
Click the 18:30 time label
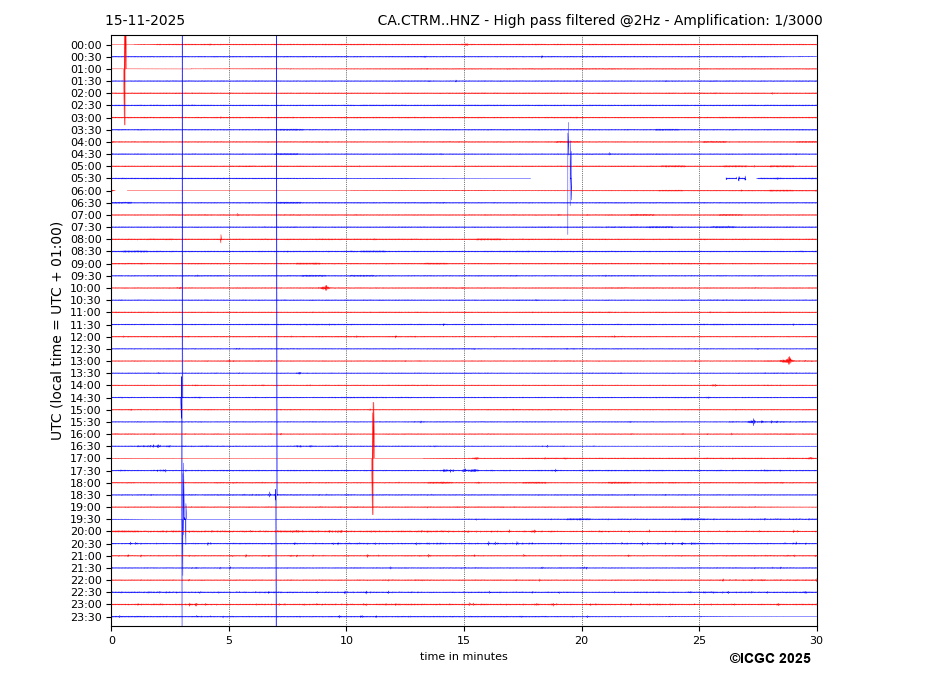point(86,495)
